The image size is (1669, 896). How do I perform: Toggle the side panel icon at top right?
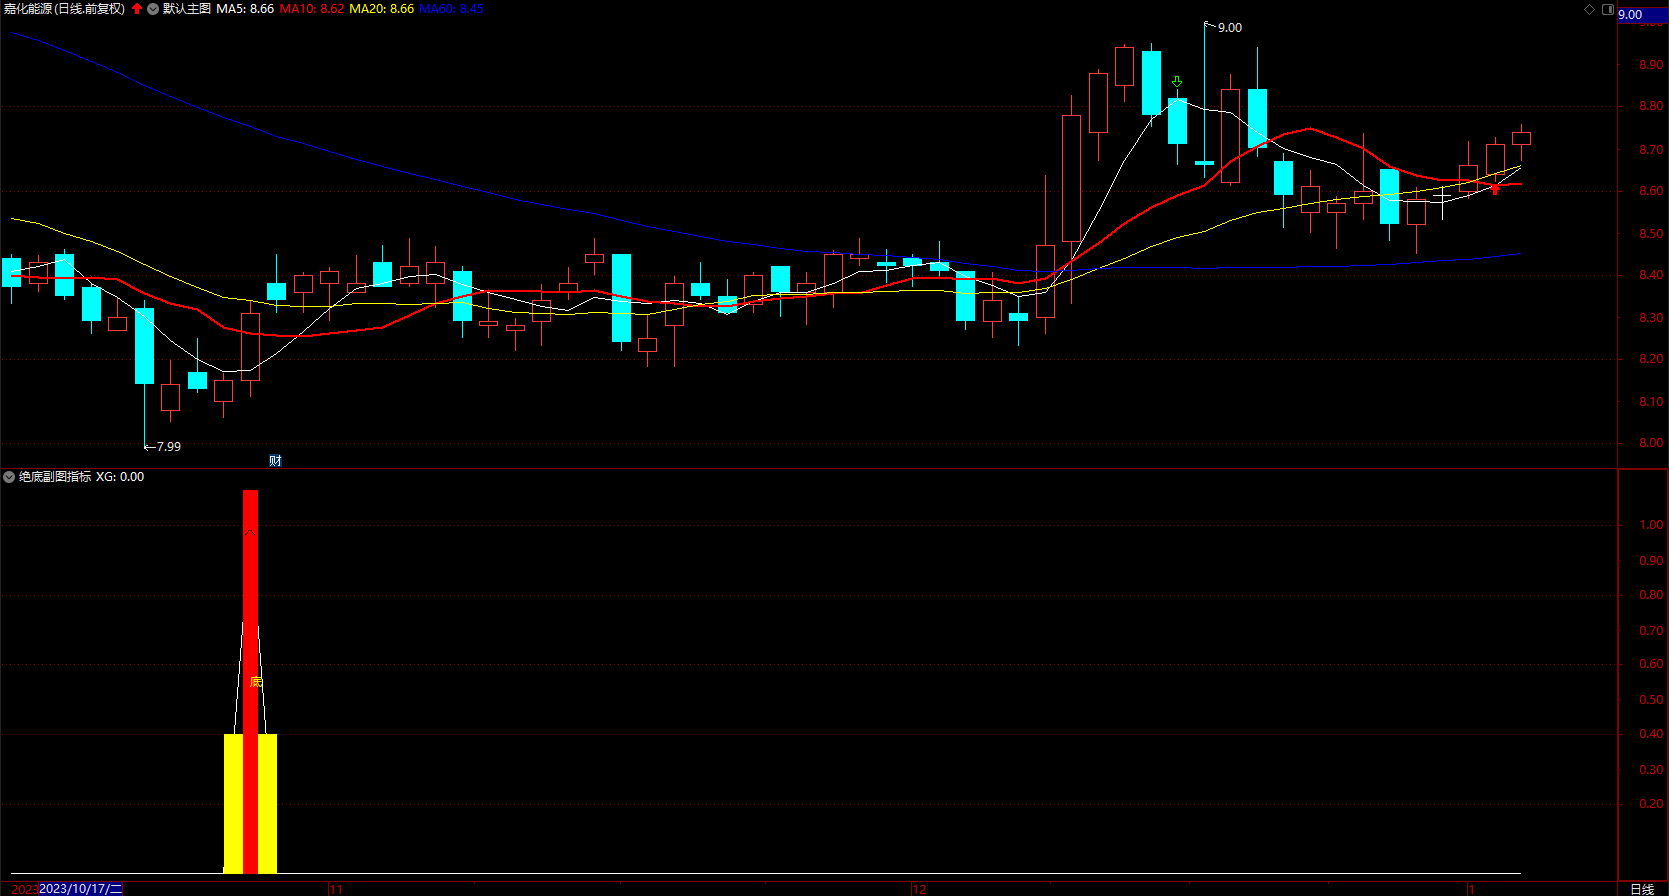tap(1608, 9)
